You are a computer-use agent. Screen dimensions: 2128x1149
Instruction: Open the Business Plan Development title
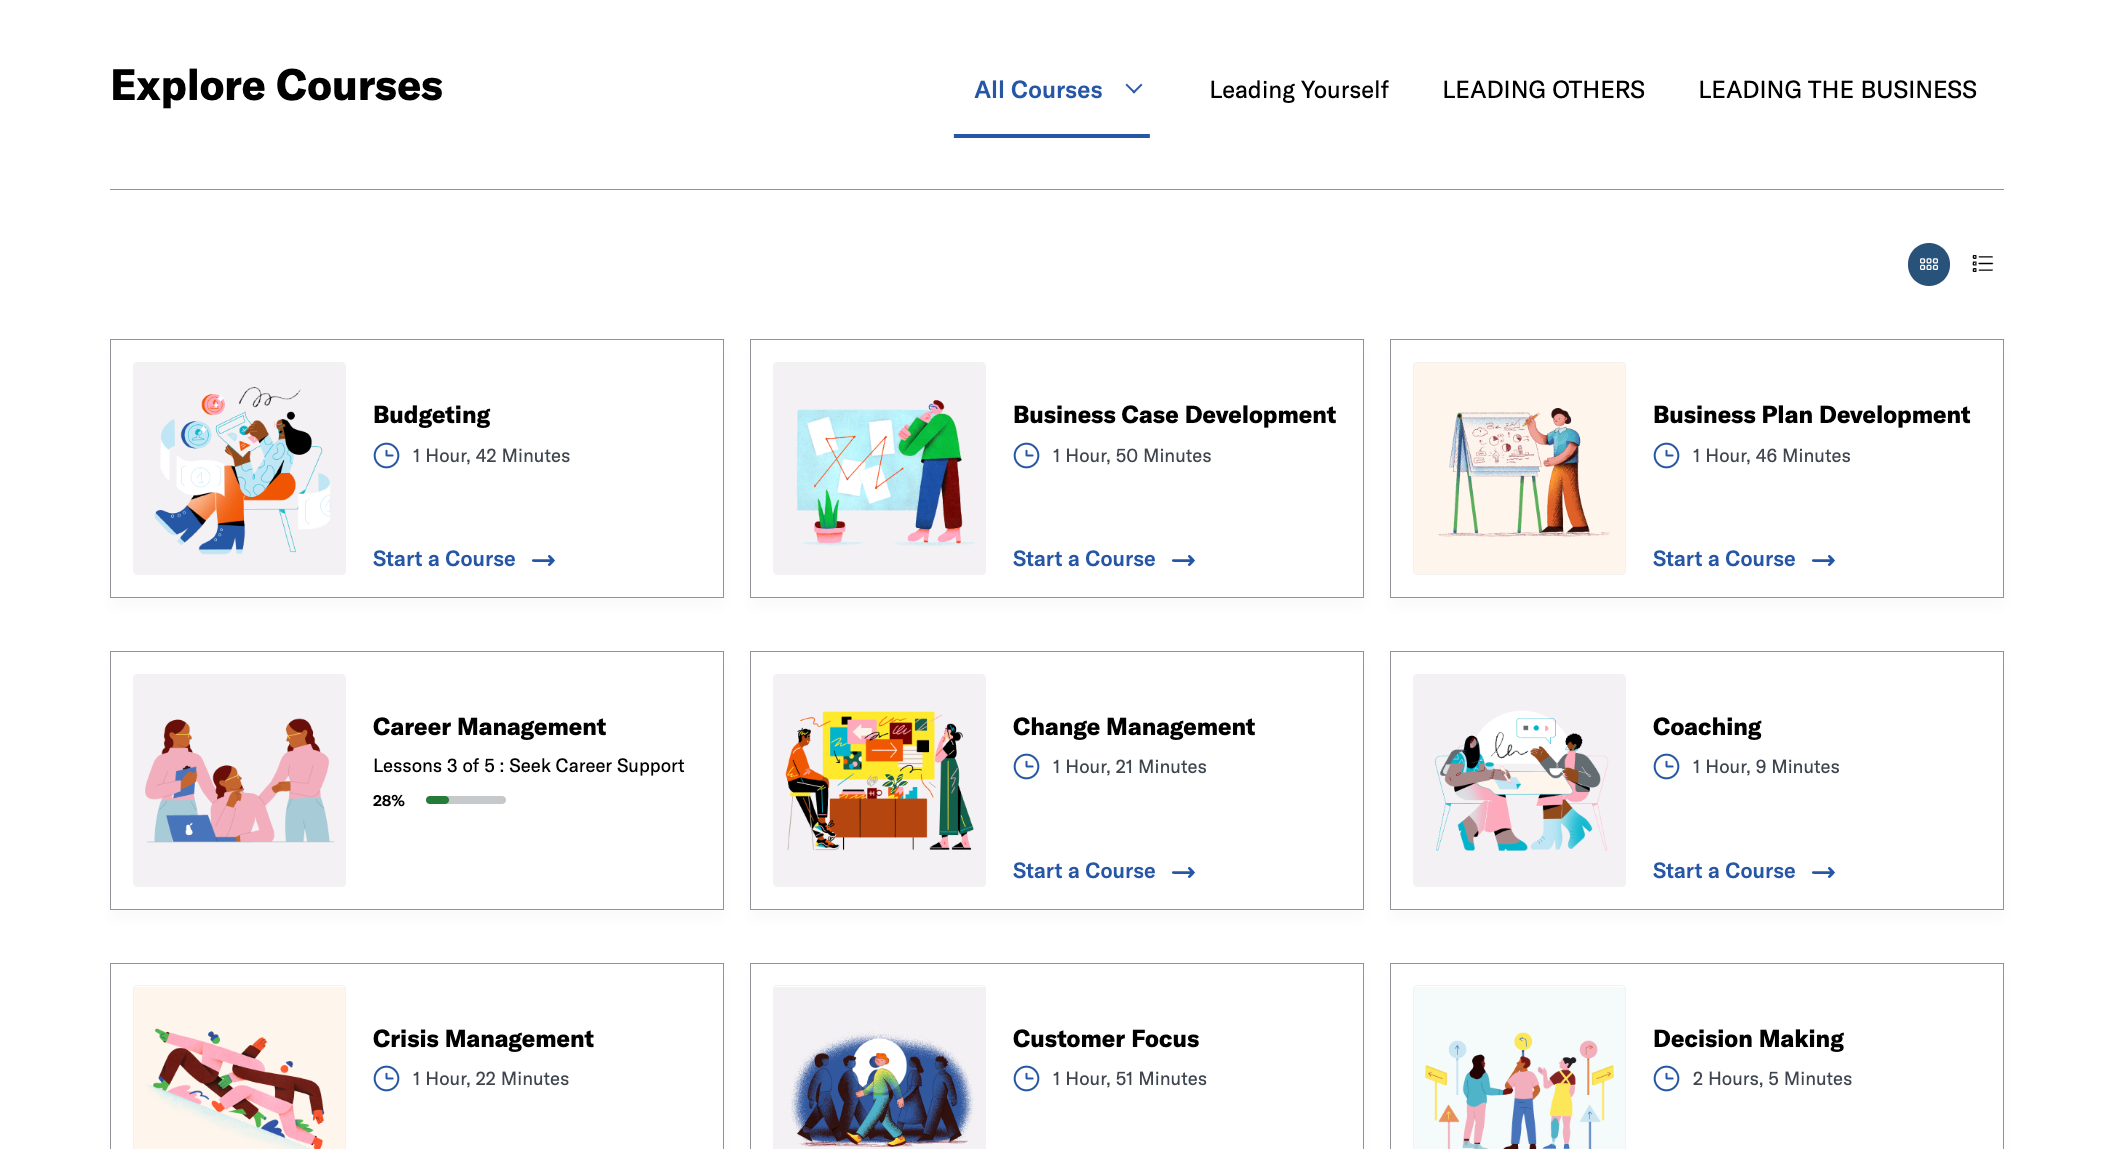click(x=1811, y=415)
